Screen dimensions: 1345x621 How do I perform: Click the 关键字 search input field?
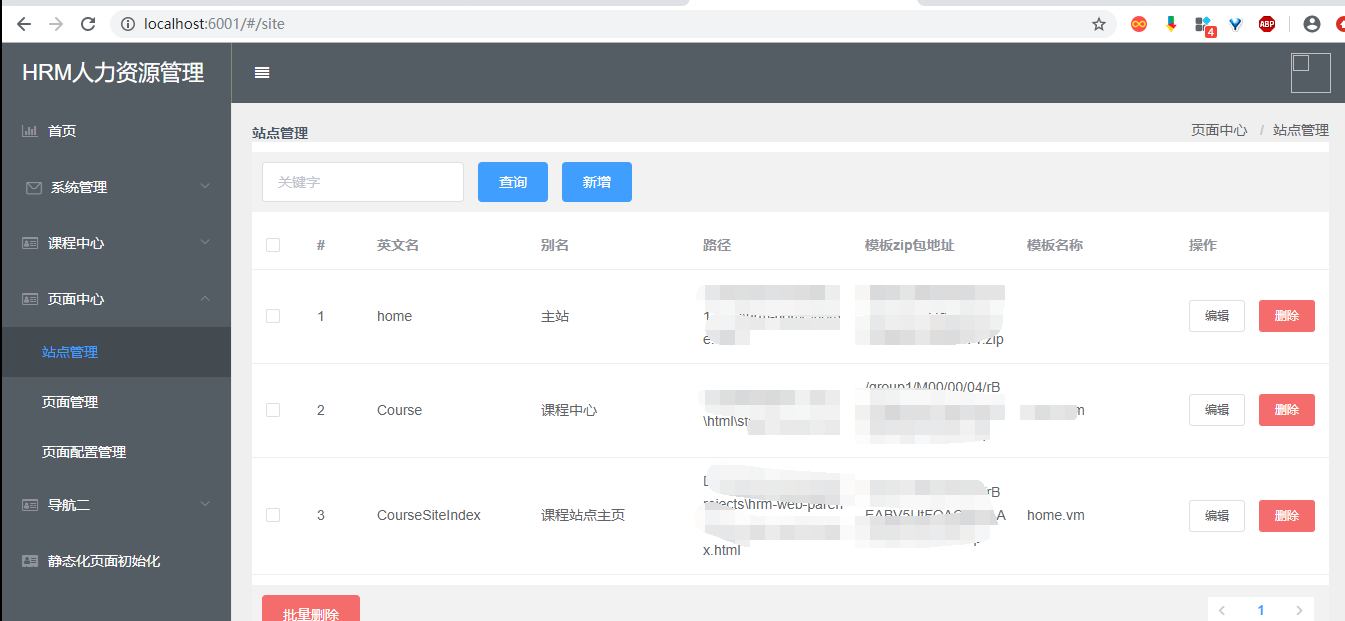pos(362,181)
